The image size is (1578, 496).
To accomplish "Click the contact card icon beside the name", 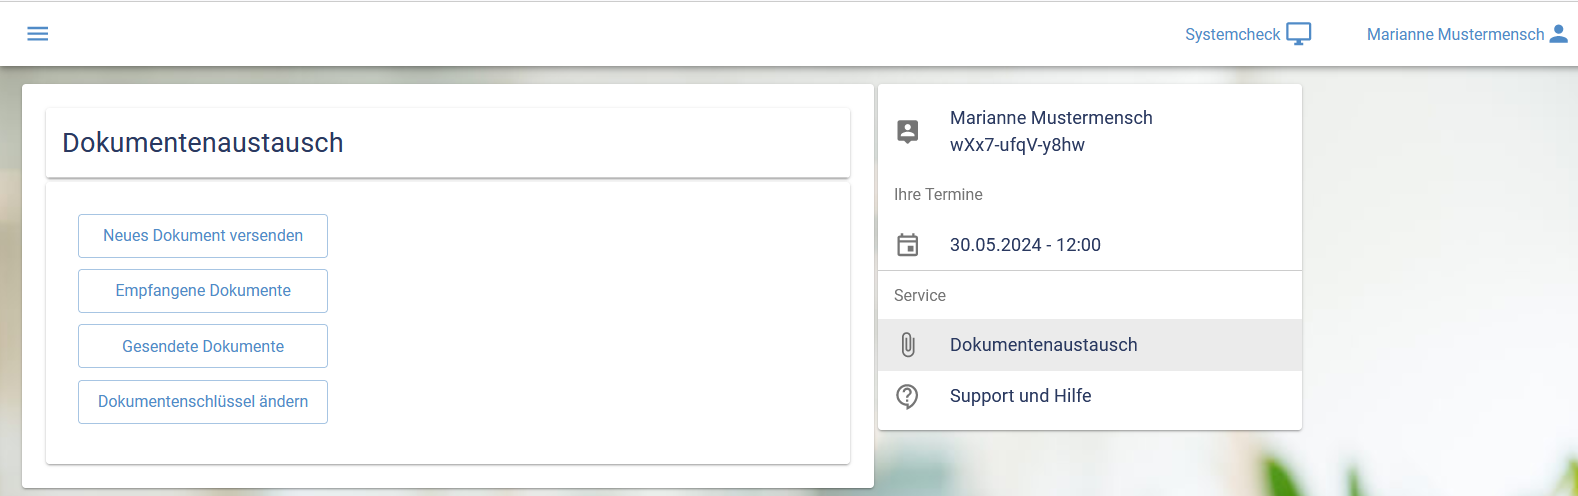I will point(908,131).
